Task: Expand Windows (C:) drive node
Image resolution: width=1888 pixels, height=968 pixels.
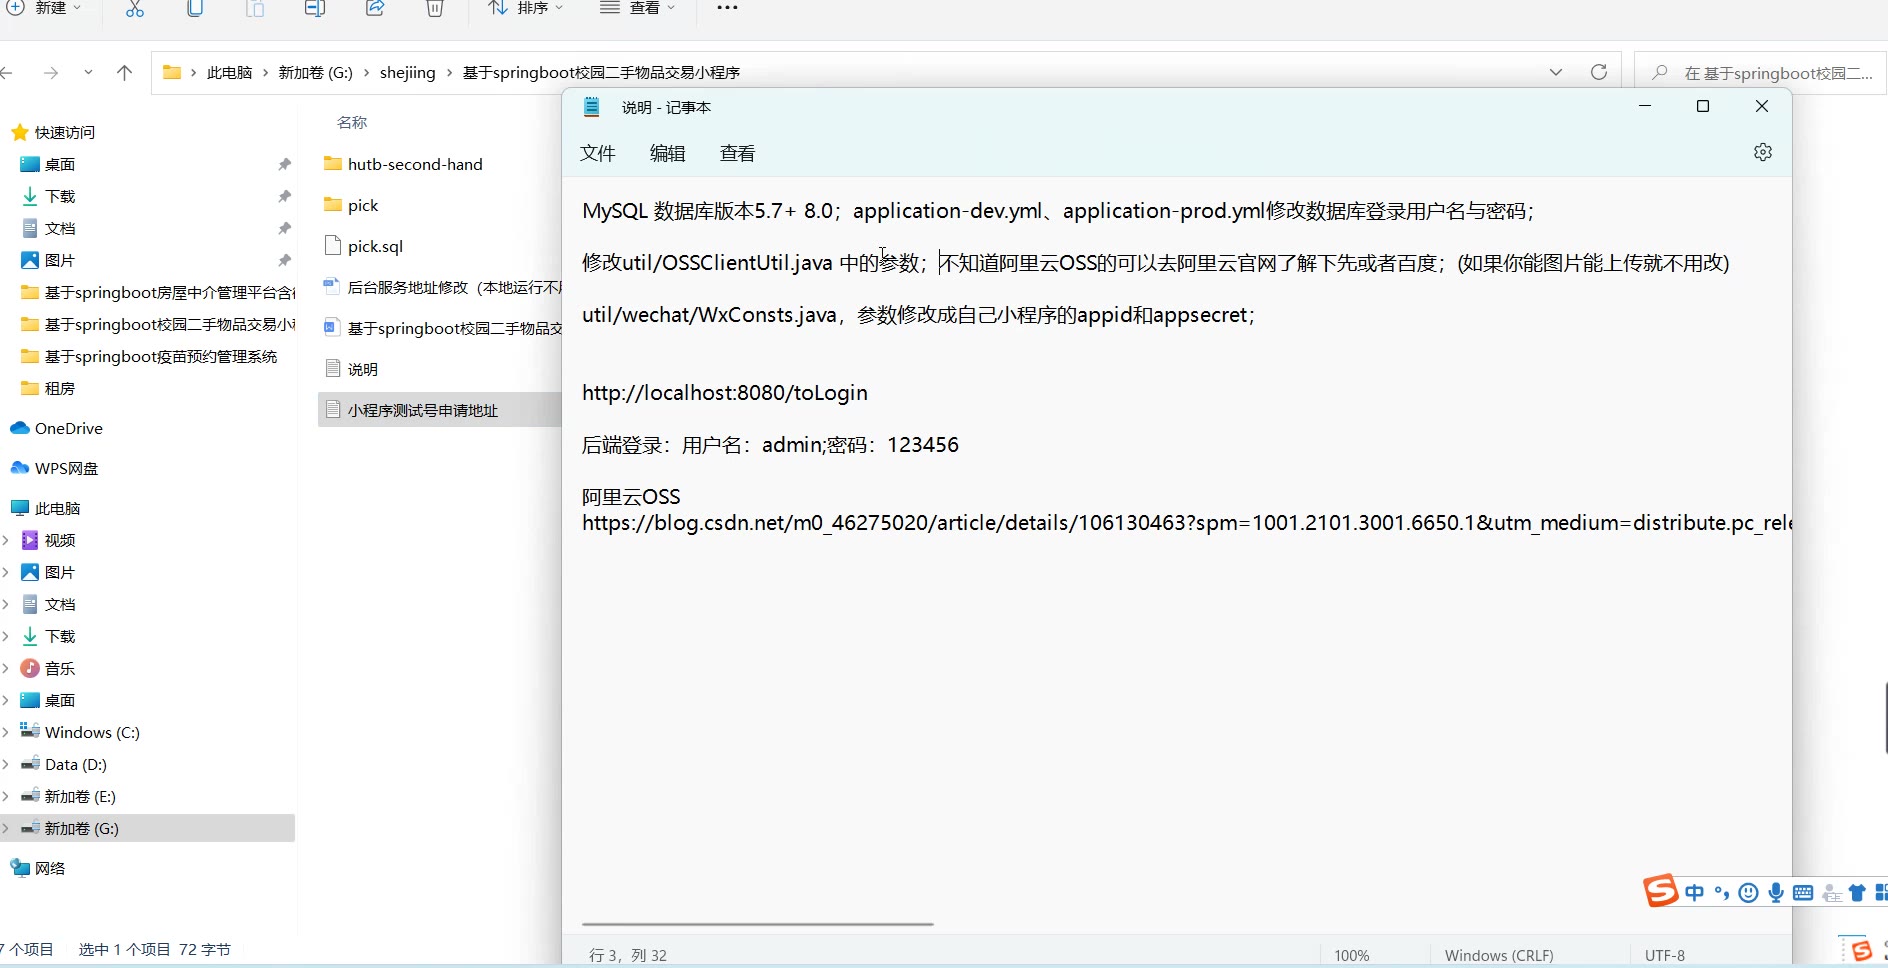Action: pos(6,733)
